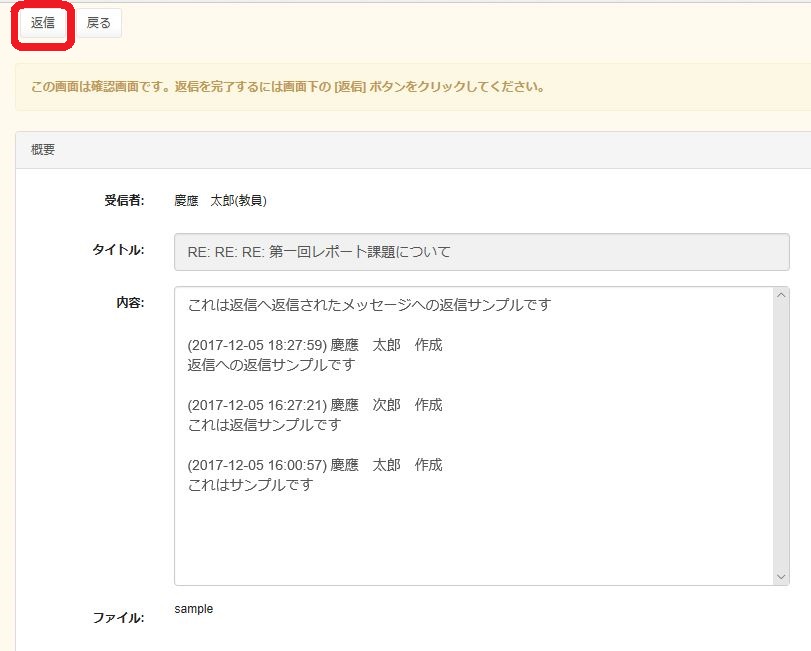The image size is (811, 651).
Task: Click the ファイル label
Action: pyautogui.click(x=118, y=618)
